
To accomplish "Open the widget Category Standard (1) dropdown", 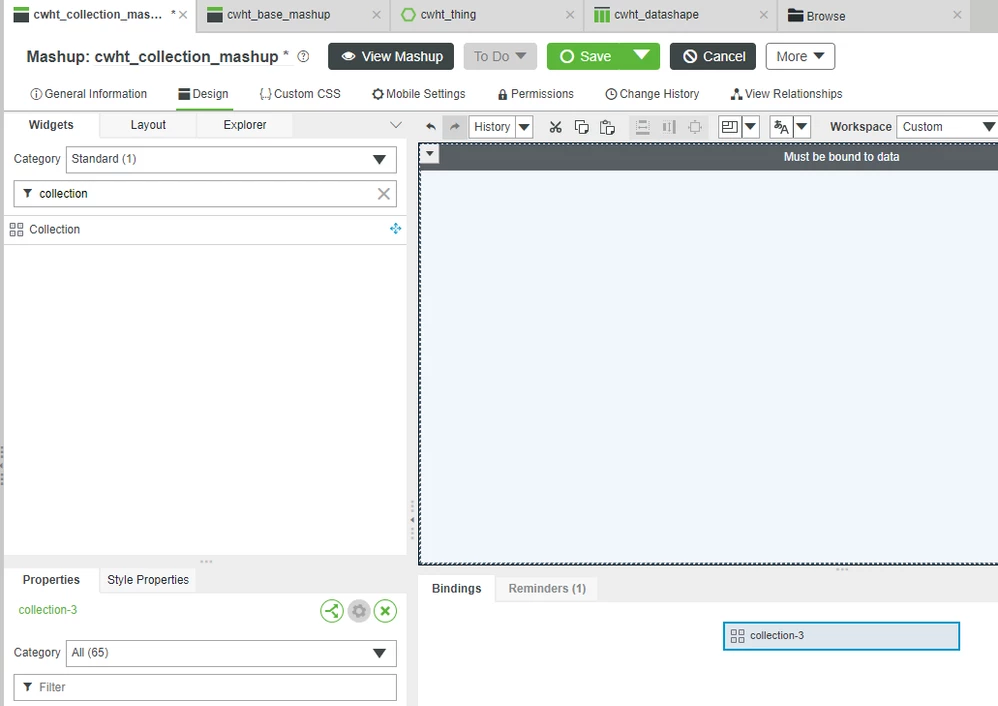I will click(231, 159).
